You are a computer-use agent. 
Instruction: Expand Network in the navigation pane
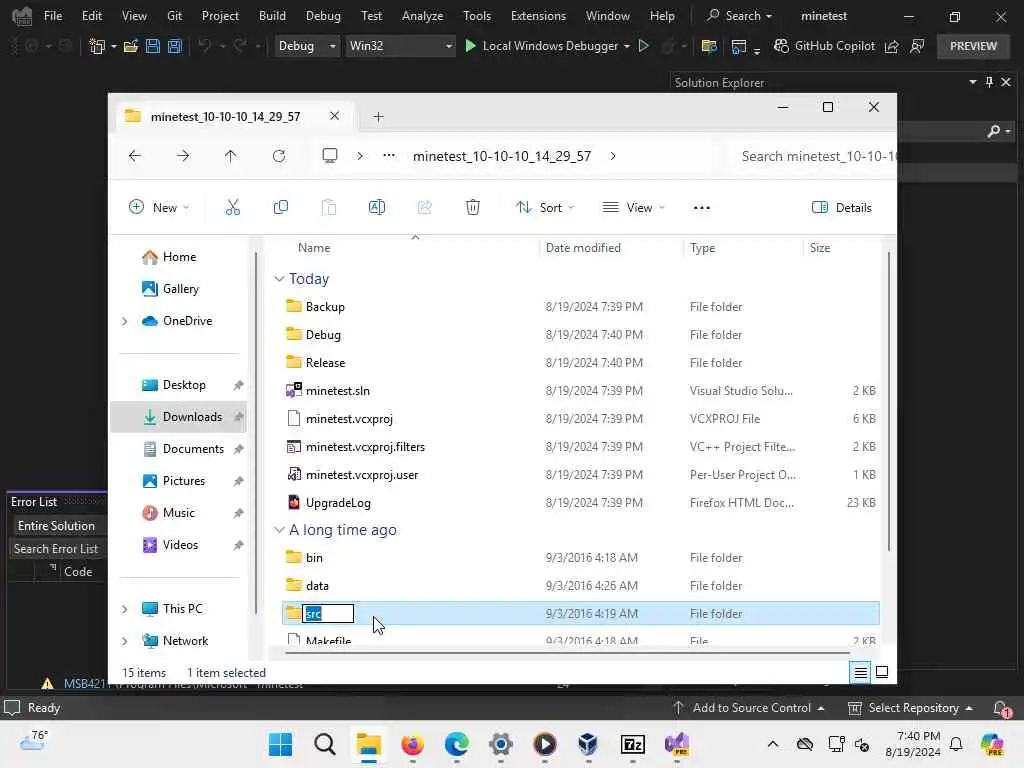[x=125, y=641]
